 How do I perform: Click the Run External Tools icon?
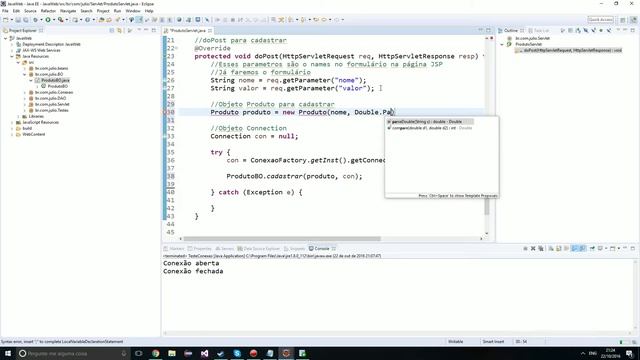coord(60,20)
